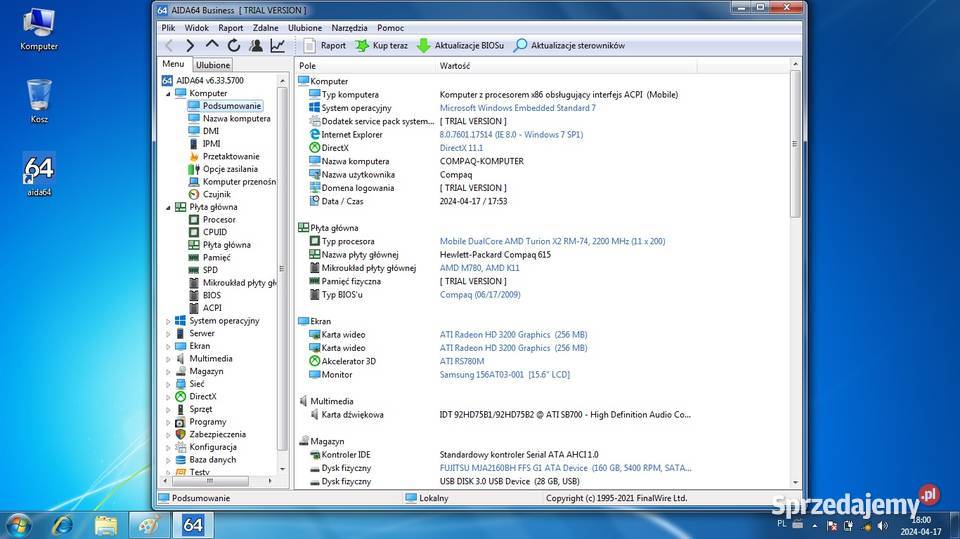
Task: Select Pamięć in the tree
Action: [x=217, y=257]
